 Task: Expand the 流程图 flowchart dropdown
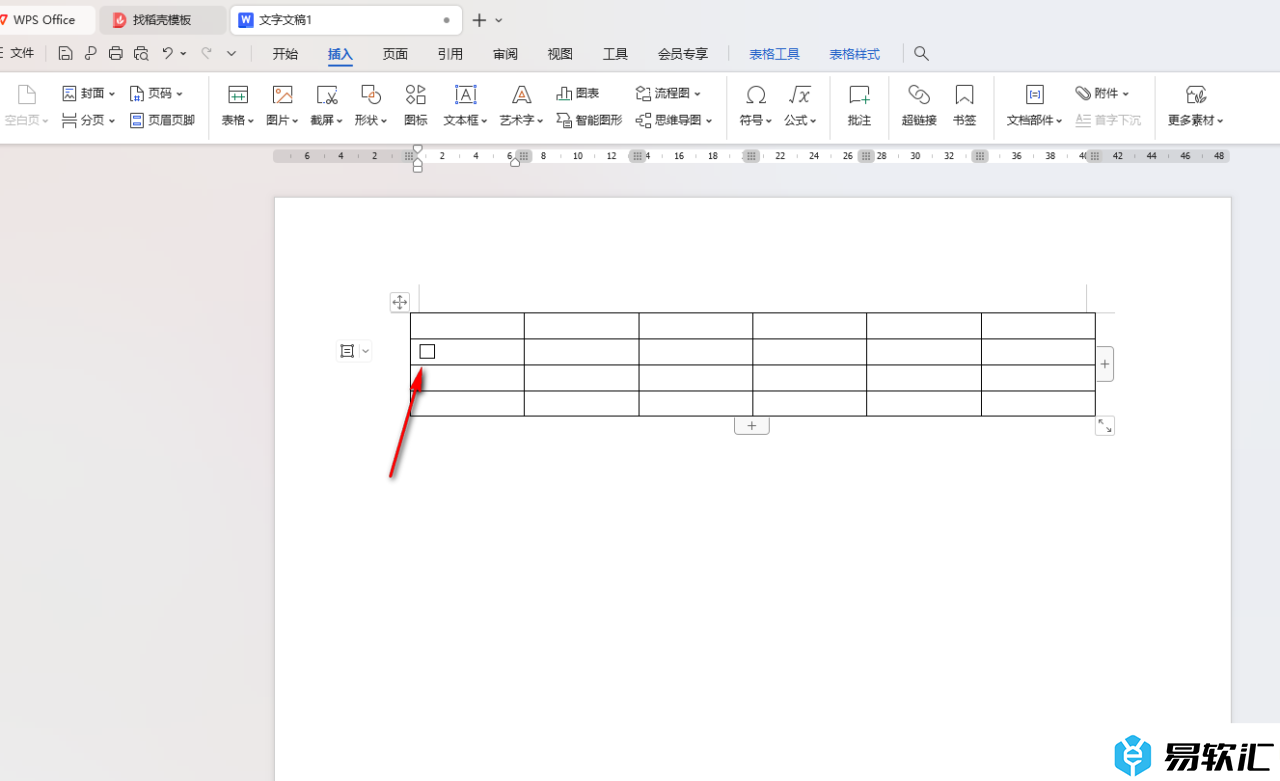[697, 94]
